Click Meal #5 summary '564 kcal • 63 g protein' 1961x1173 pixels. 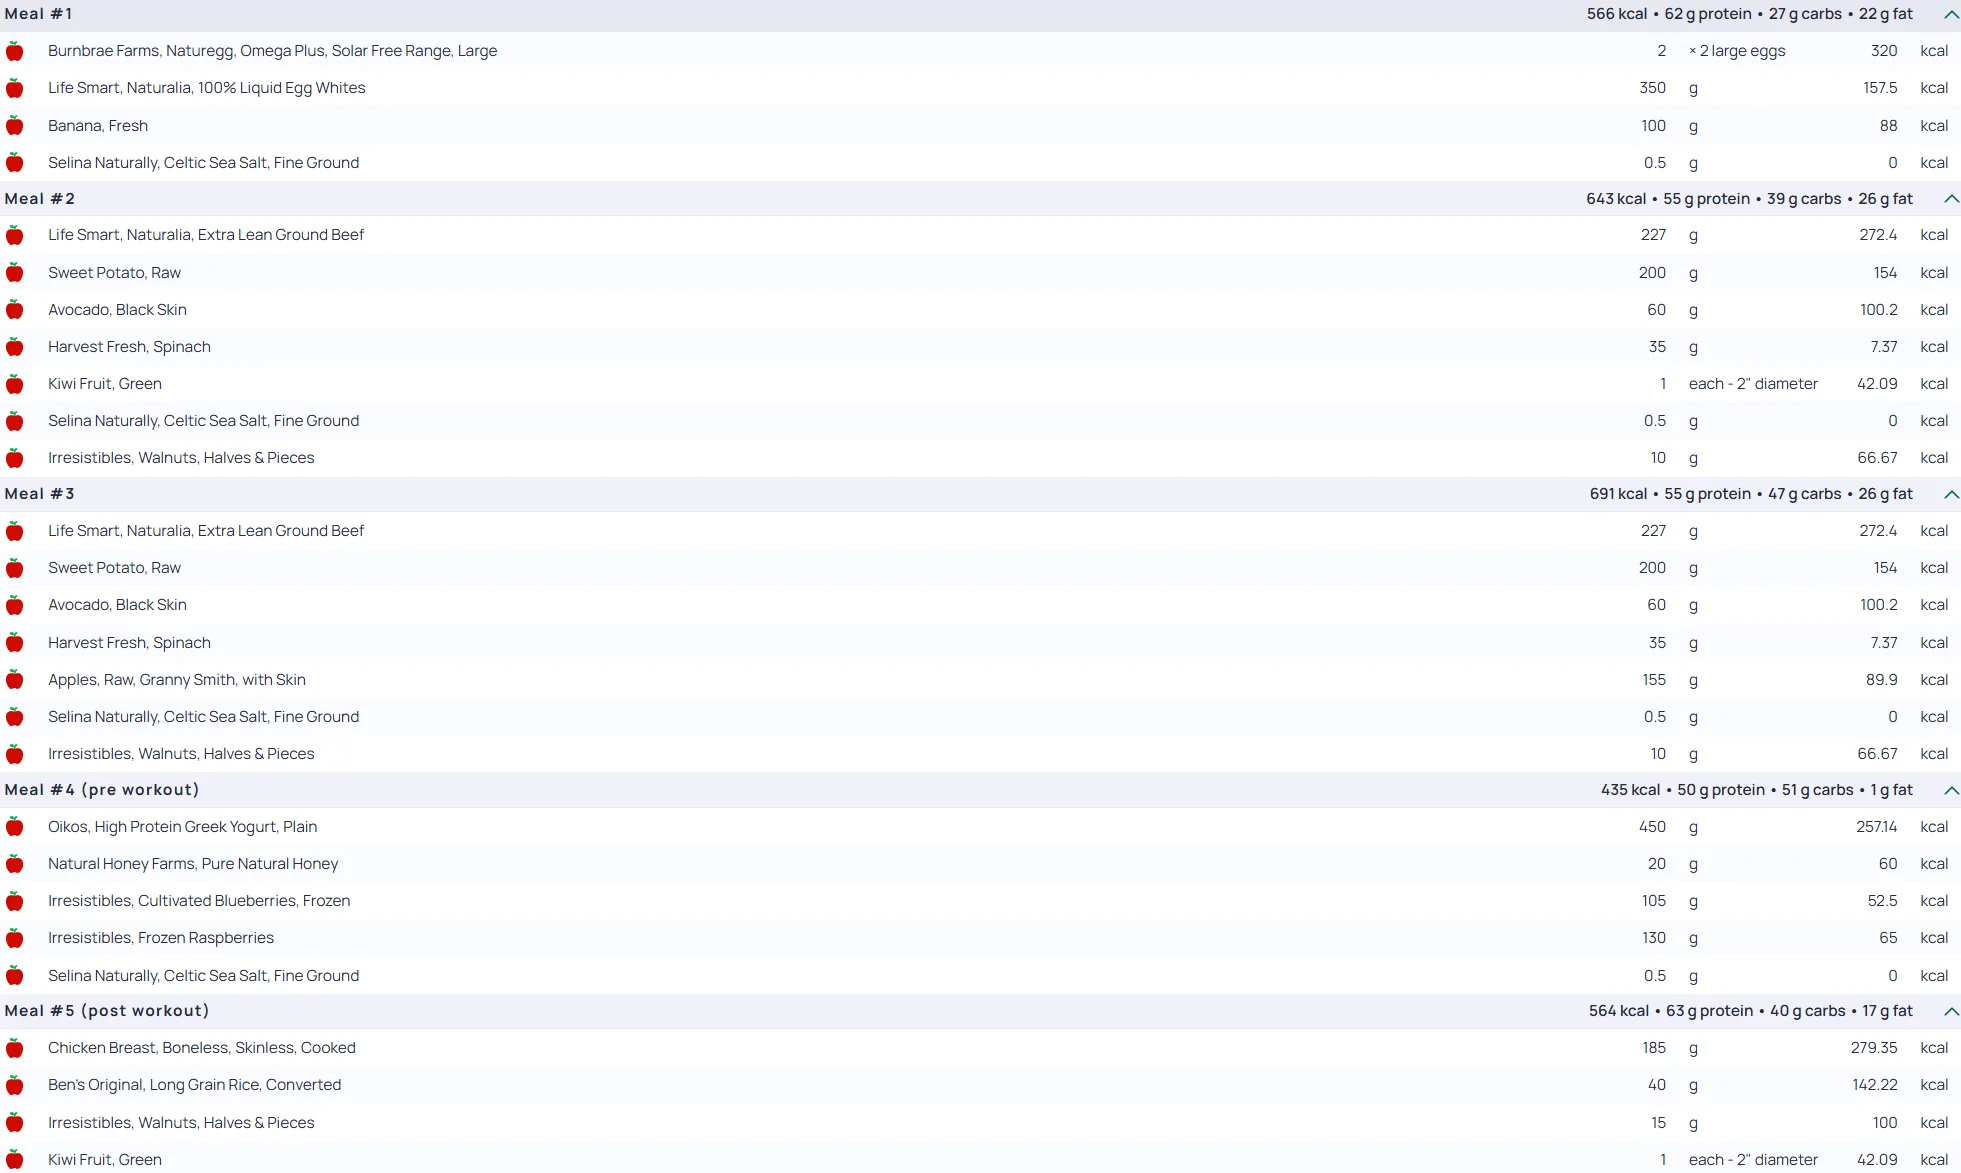[x=1670, y=1011]
